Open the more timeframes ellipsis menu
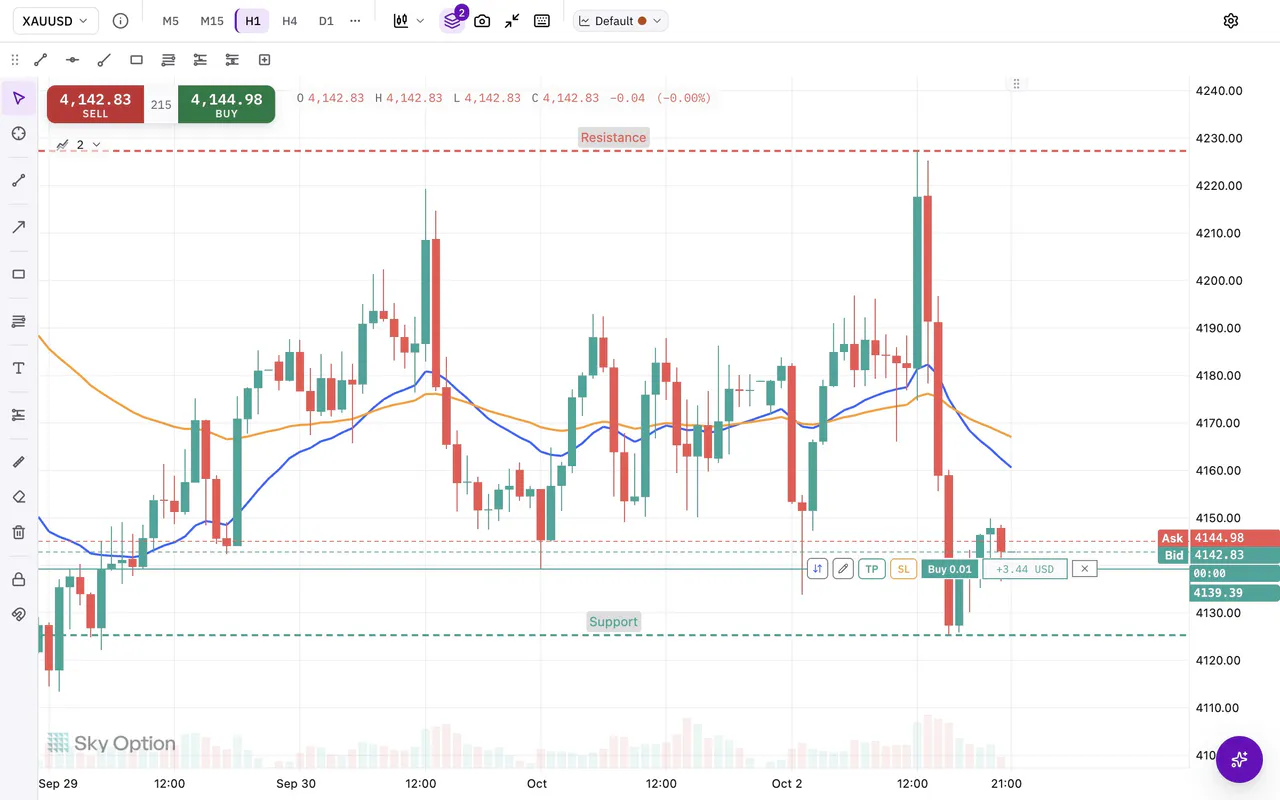 click(x=355, y=21)
